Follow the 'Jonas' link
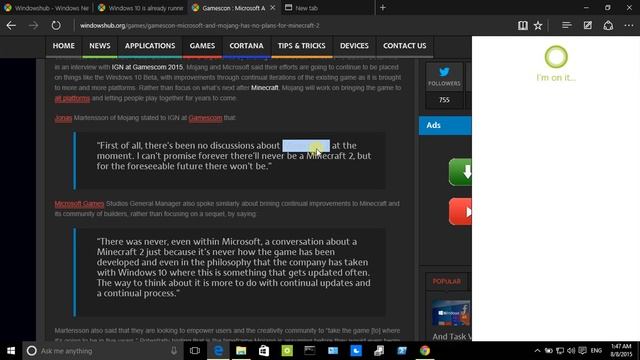This screenshot has height=360, width=640. [63, 118]
